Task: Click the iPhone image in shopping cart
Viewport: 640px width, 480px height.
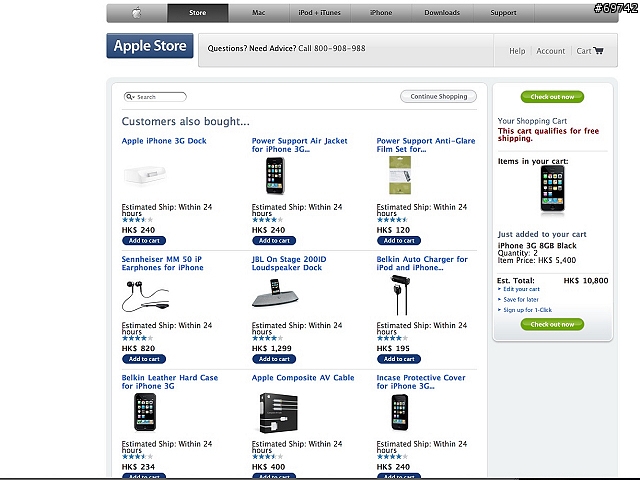Action: pos(552,191)
